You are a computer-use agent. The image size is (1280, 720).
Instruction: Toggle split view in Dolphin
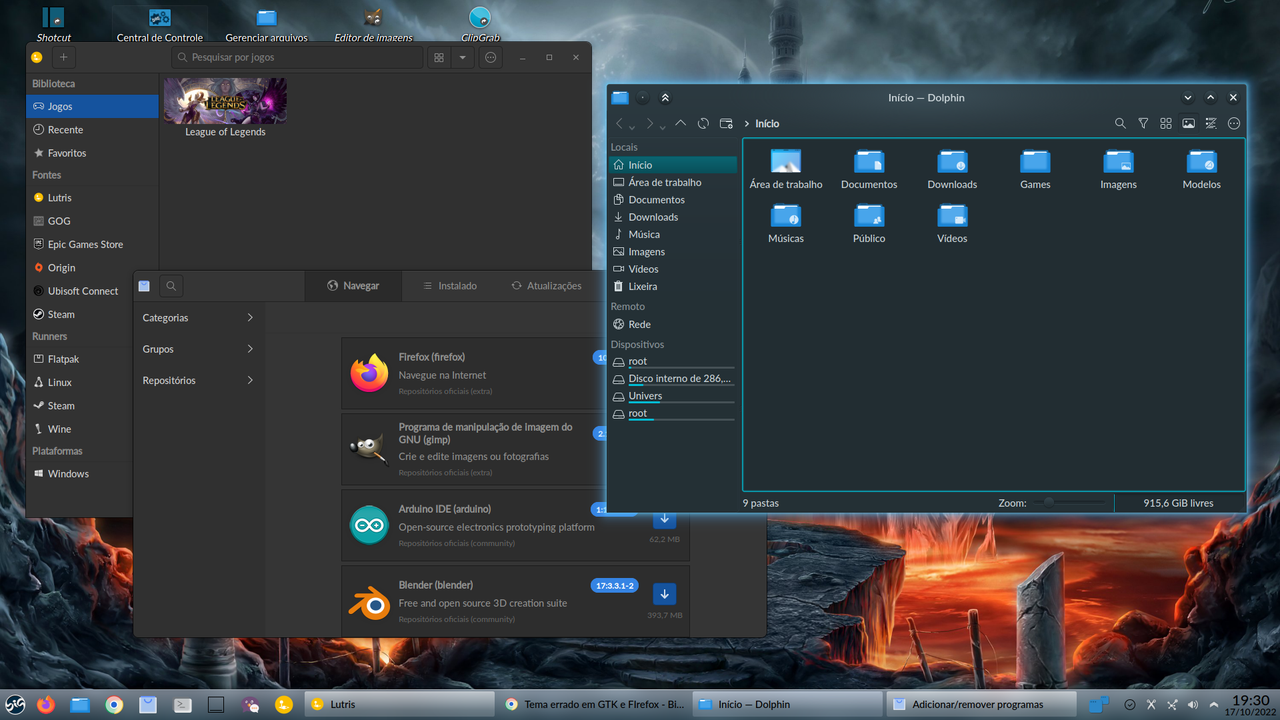[x=1166, y=123]
